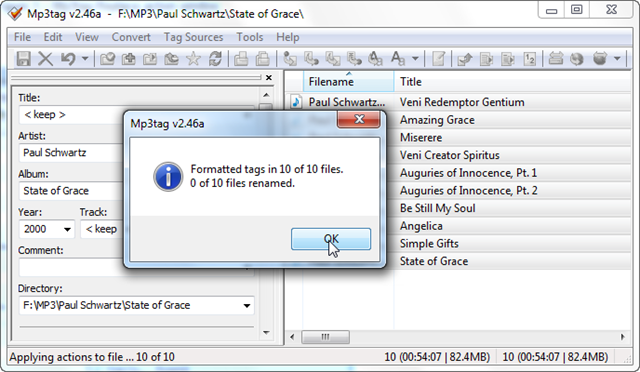Select the 'Simple Gifts' row
This screenshot has width=640, height=372.
click(x=429, y=243)
